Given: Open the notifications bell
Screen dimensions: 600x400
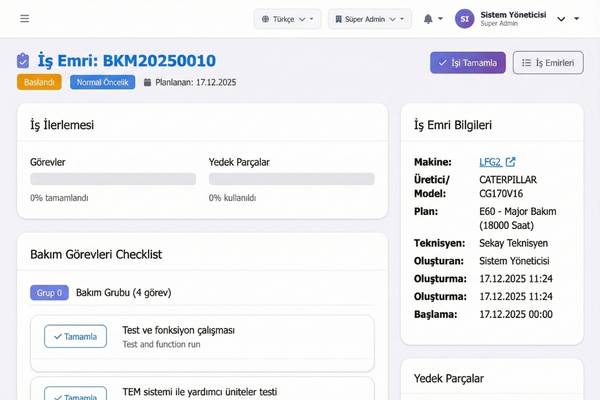Looking at the screenshot, I should pos(428,19).
